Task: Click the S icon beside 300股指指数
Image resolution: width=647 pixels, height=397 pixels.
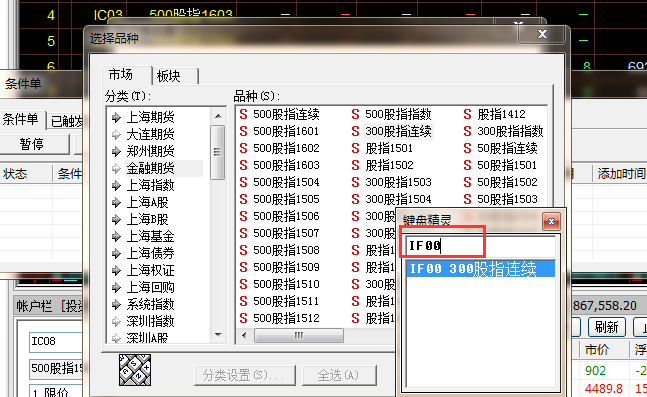Action: [x=467, y=131]
